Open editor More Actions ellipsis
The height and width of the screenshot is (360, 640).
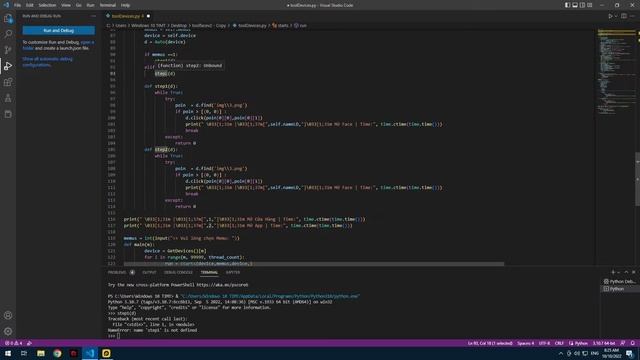click(x=632, y=16)
